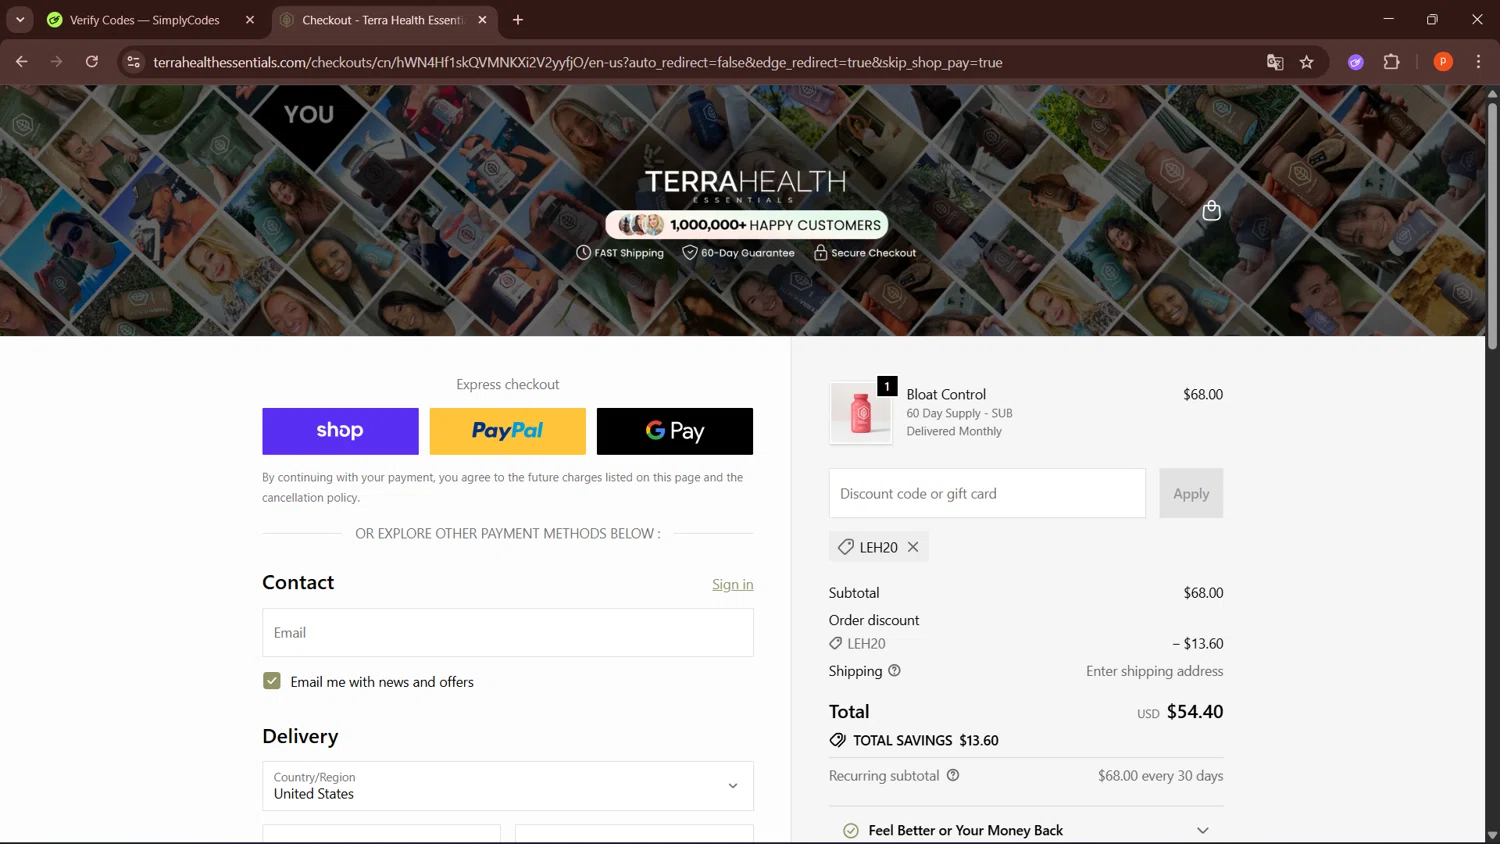Screen dimensions: 1500x844
Task: Bookmark this page with star icon
Action: tap(1307, 62)
